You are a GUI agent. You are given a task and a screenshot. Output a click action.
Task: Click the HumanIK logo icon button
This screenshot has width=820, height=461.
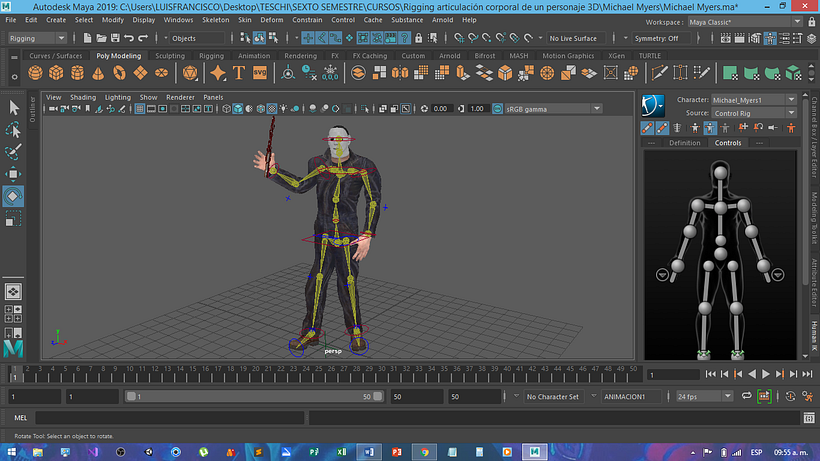coord(653,104)
